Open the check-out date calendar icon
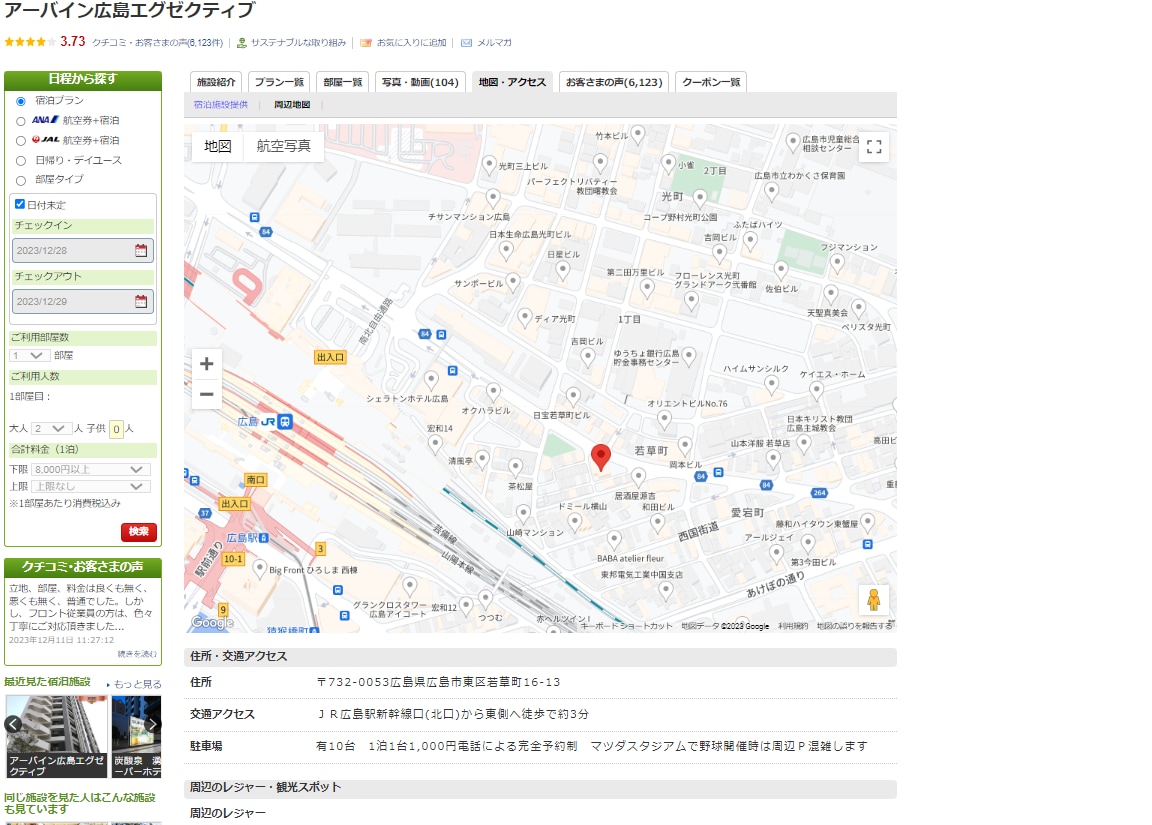The width and height of the screenshot is (1152, 825). coord(141,301)
